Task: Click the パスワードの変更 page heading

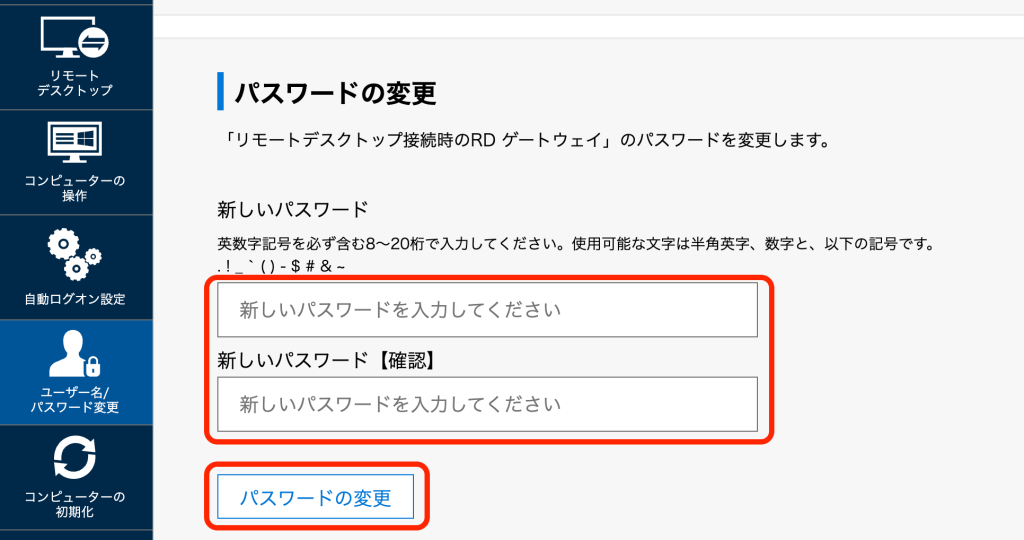Action: coord(336,93)
